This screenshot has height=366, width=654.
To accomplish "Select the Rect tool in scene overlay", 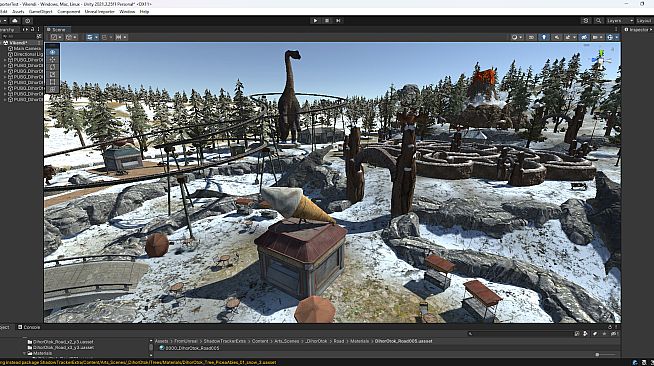I will click(53, 82).
